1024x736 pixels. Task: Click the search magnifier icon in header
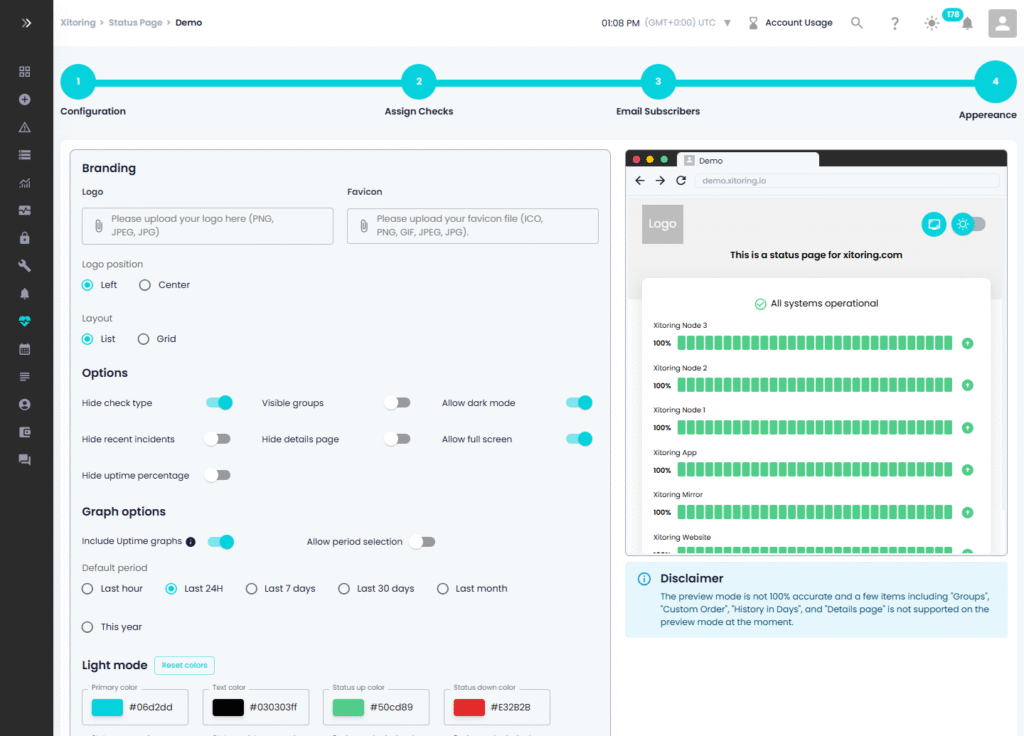[857, 23]
